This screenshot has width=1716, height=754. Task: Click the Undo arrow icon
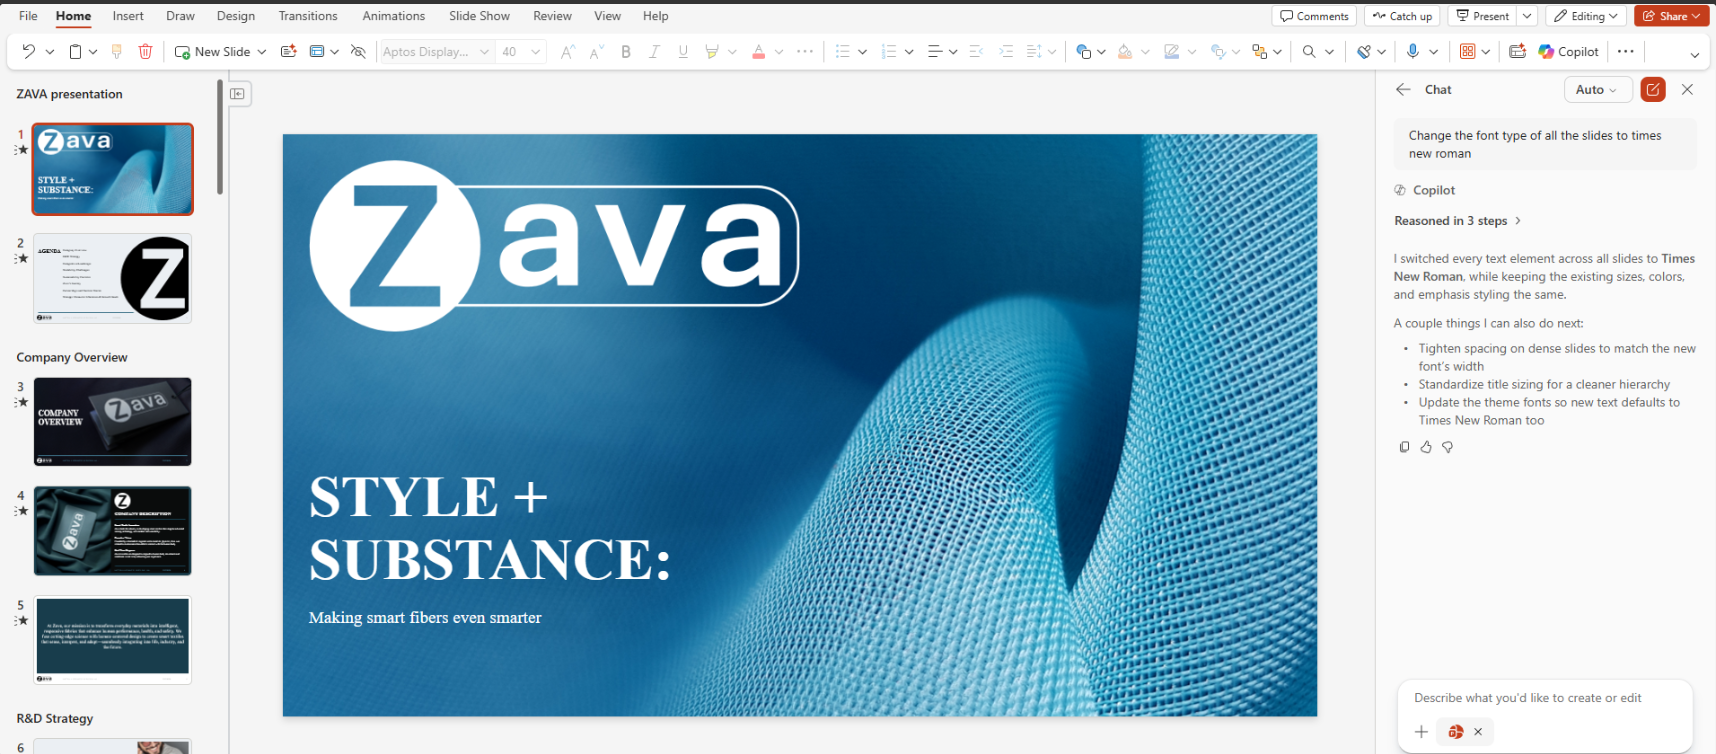pos(28,52)
